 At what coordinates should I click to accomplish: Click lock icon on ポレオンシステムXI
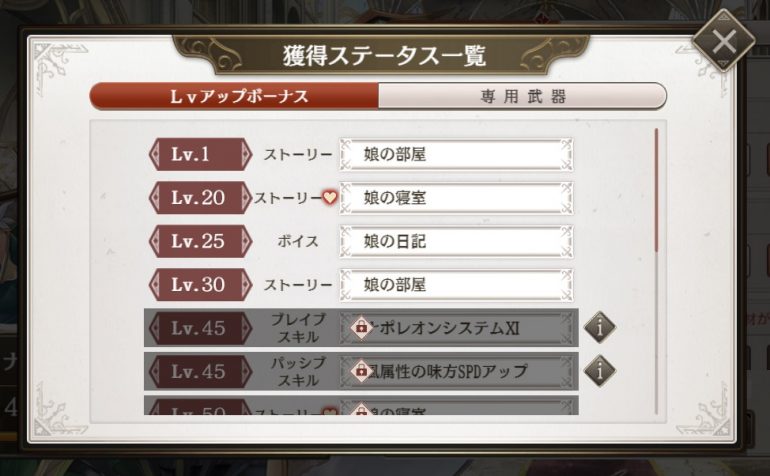tap(361, 327)
